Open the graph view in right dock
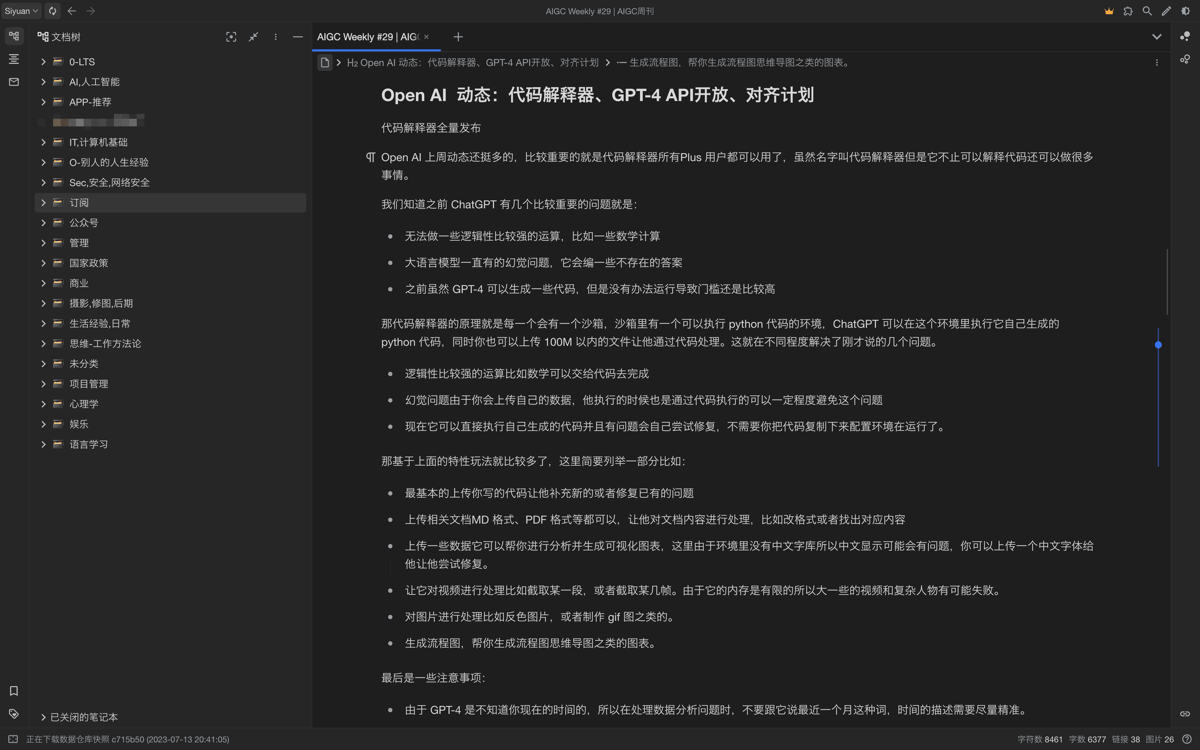Screen dimensions: 1200x750 pos(1185,36)
